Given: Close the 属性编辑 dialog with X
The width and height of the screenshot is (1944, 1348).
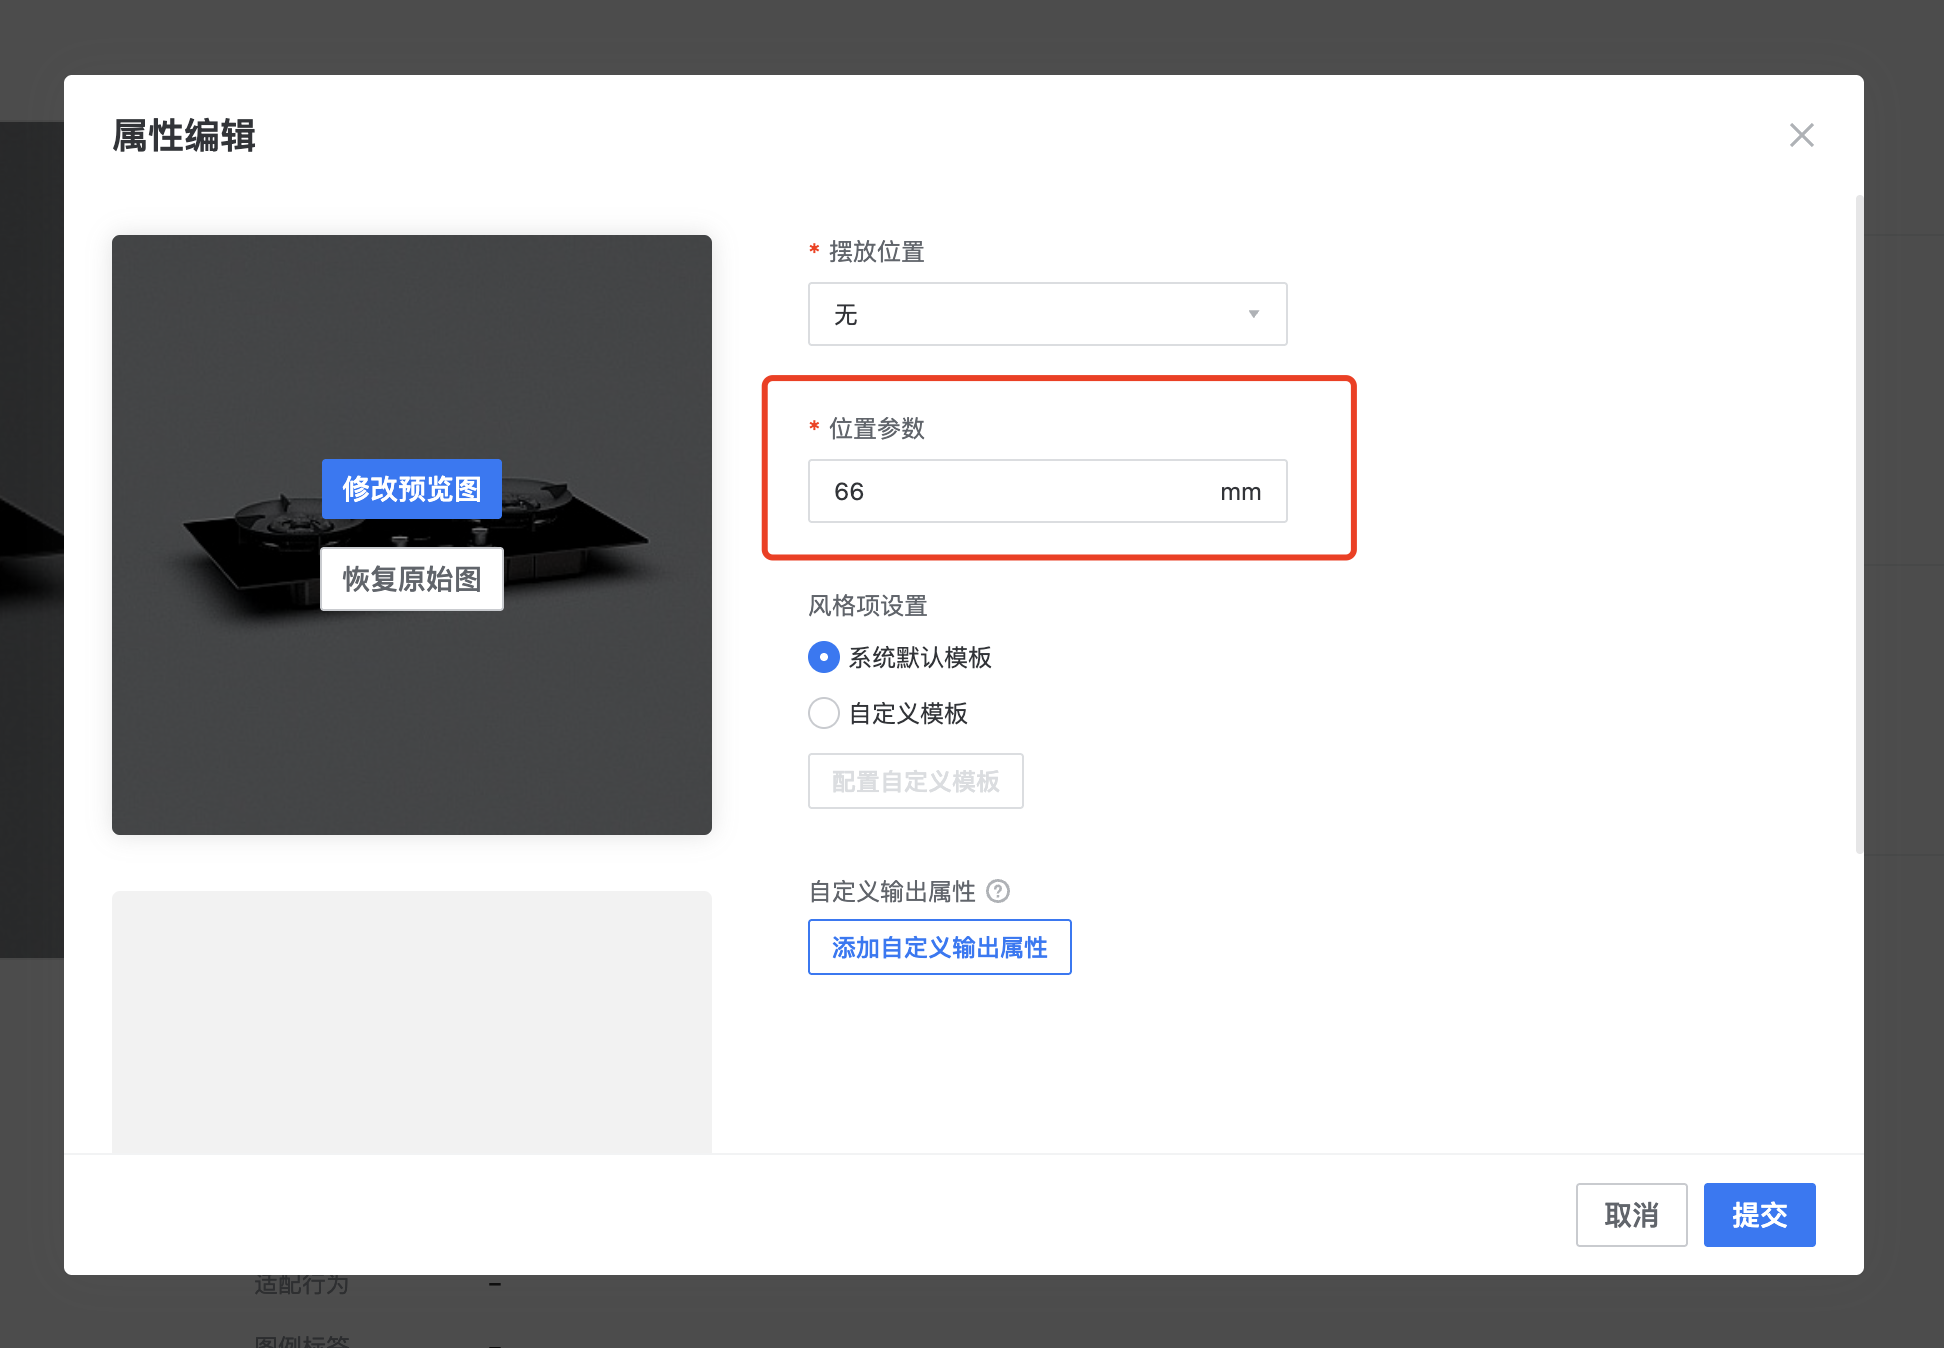Looking at the screenshot, I should click(x=1801, y=135).
